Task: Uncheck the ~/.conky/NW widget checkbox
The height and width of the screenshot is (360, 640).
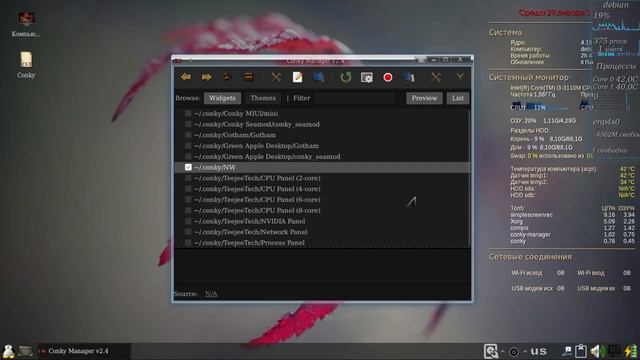Action: [188, 167]
